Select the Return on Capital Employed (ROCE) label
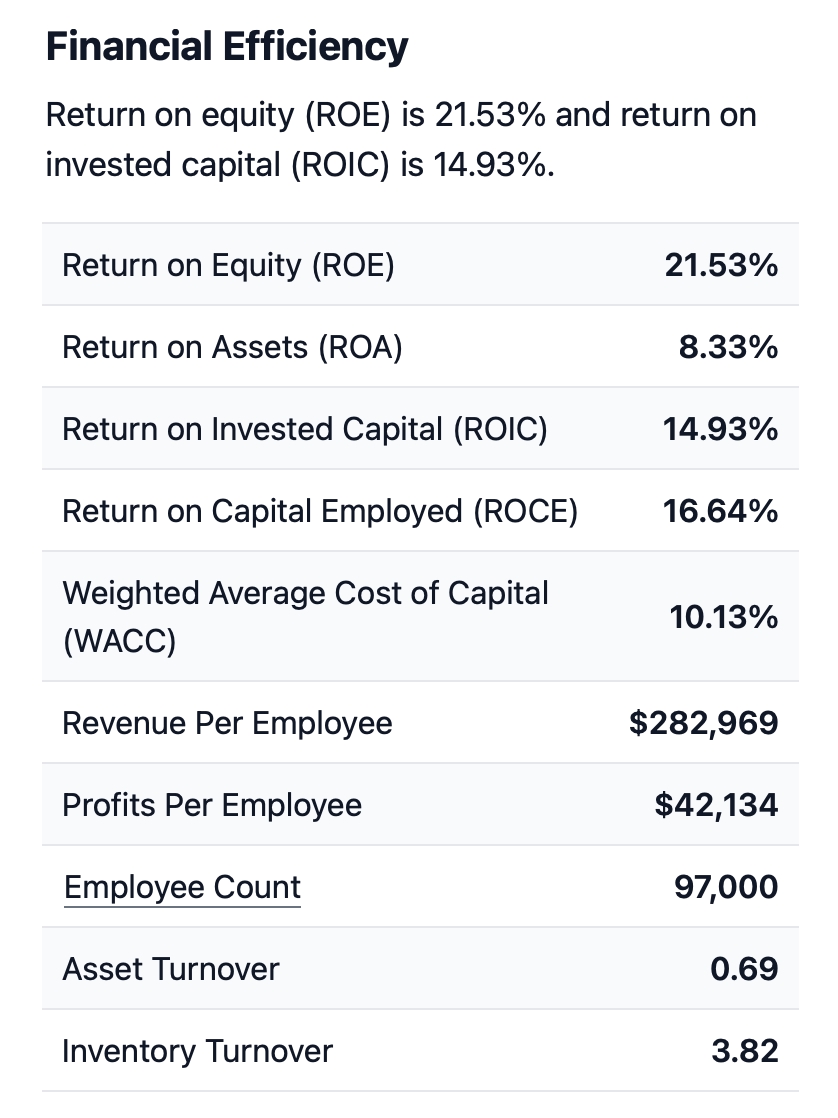 click(x=320, y=511)
